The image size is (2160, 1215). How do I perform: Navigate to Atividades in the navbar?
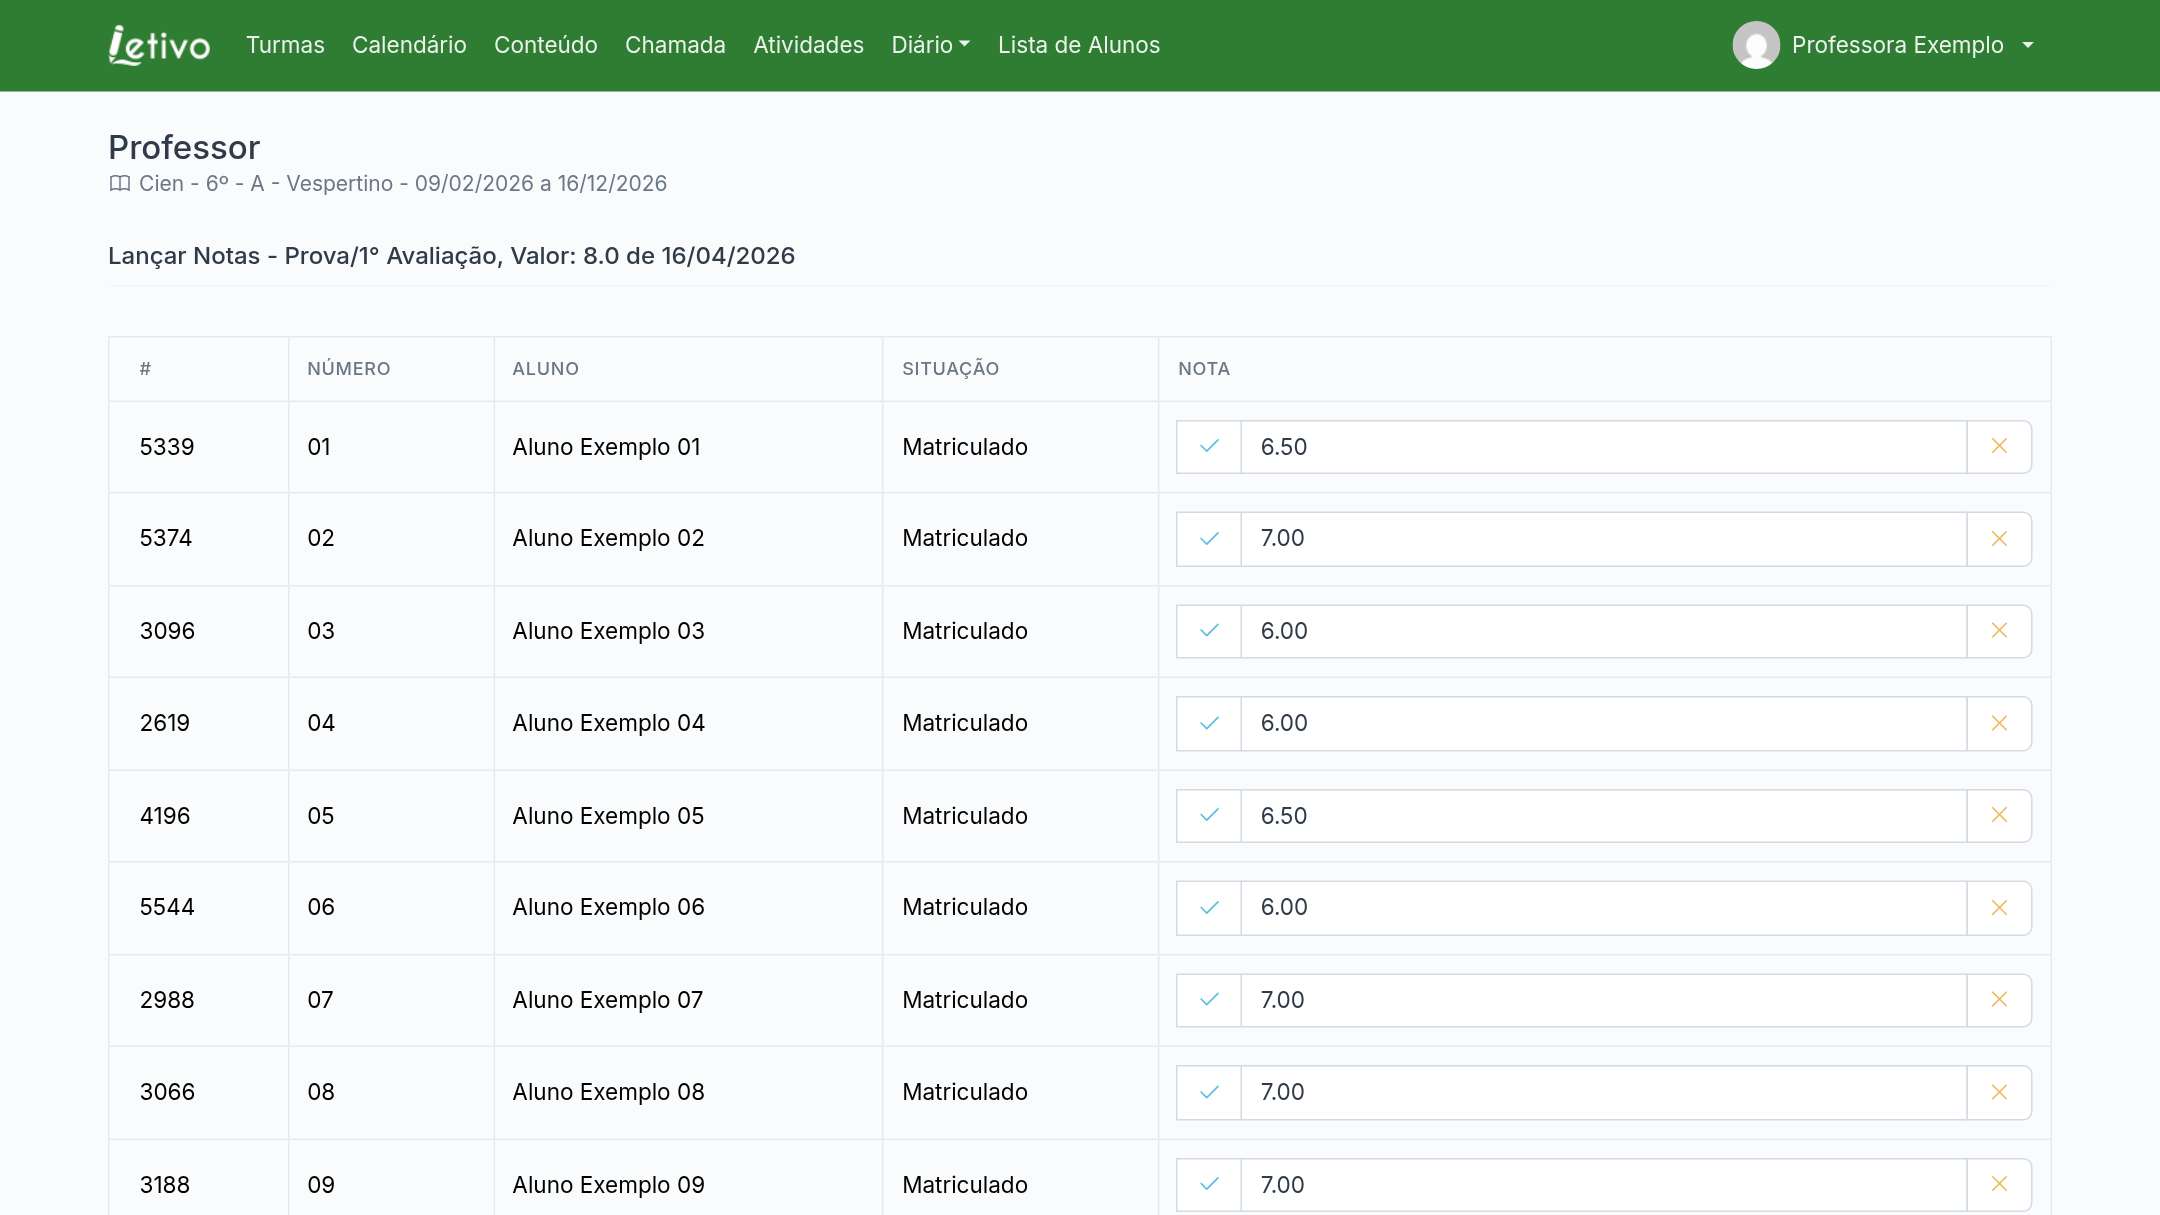click(808, 45)
